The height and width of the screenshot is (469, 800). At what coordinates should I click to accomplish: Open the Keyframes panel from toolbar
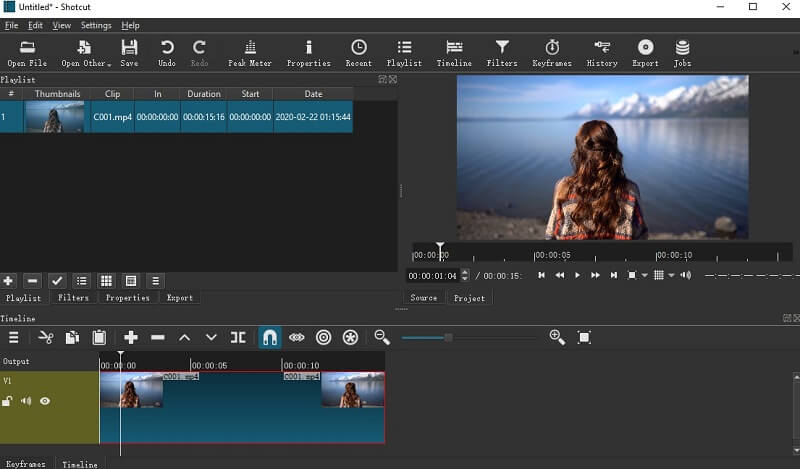(x=552, y=53)
